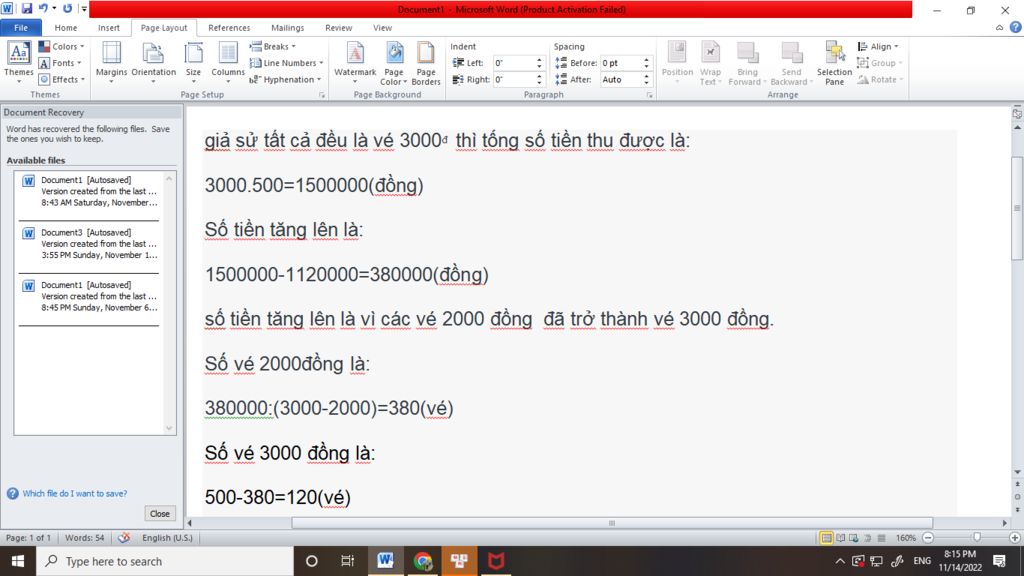Image resolution: width=1024 pixels, height=576 pixels.
Task: Zoom in with plus button
Action: click(x=1014, y=538)
